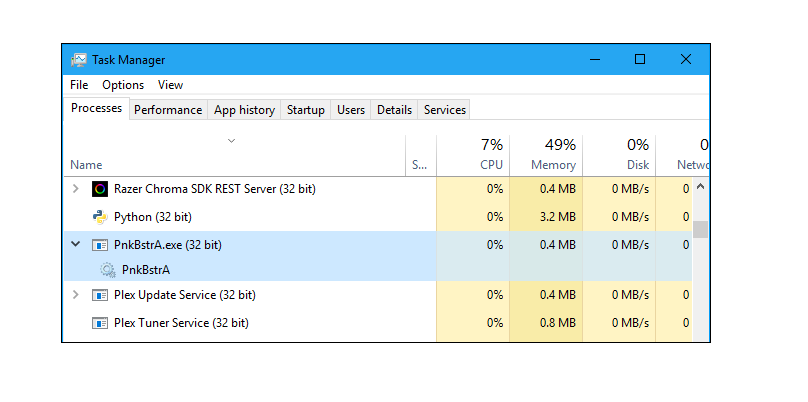Open the File menu
This screenshot has height=402, width=808.
(79, 85)
